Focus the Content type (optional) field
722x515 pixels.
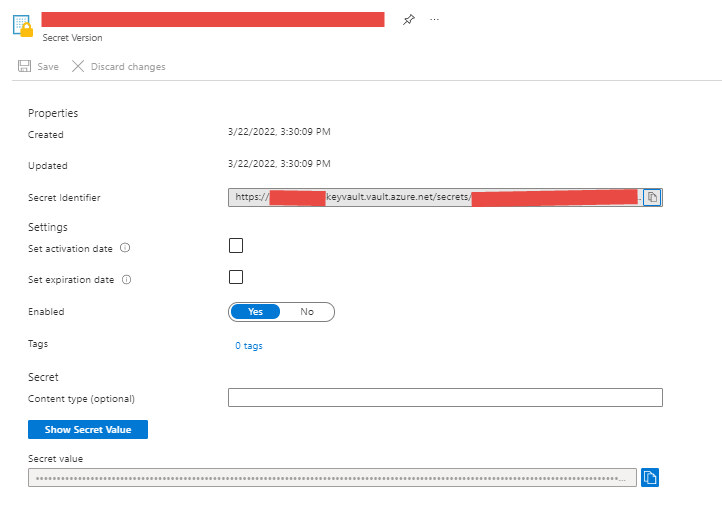coord(445,398)
